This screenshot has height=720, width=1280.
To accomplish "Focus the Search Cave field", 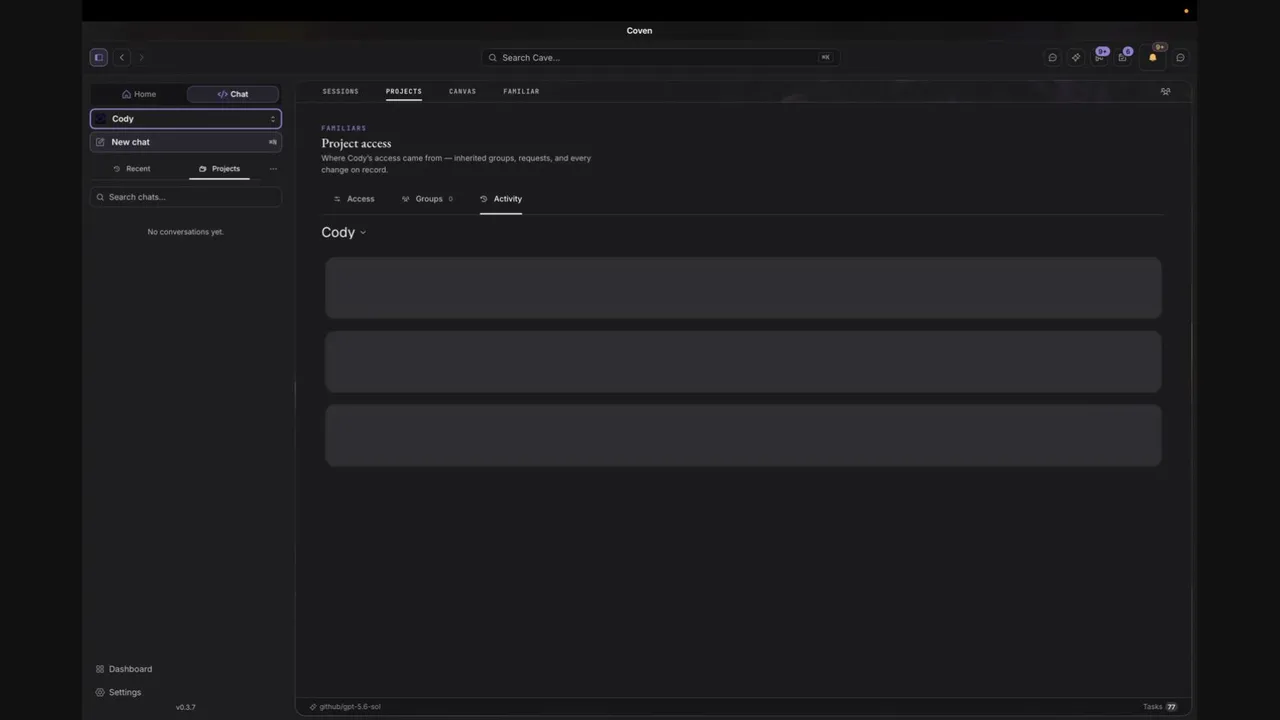I will click(660, 58).
